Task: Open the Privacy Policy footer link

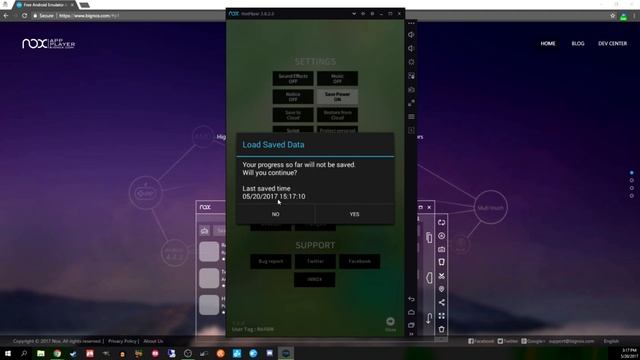Action: (122, 341)
